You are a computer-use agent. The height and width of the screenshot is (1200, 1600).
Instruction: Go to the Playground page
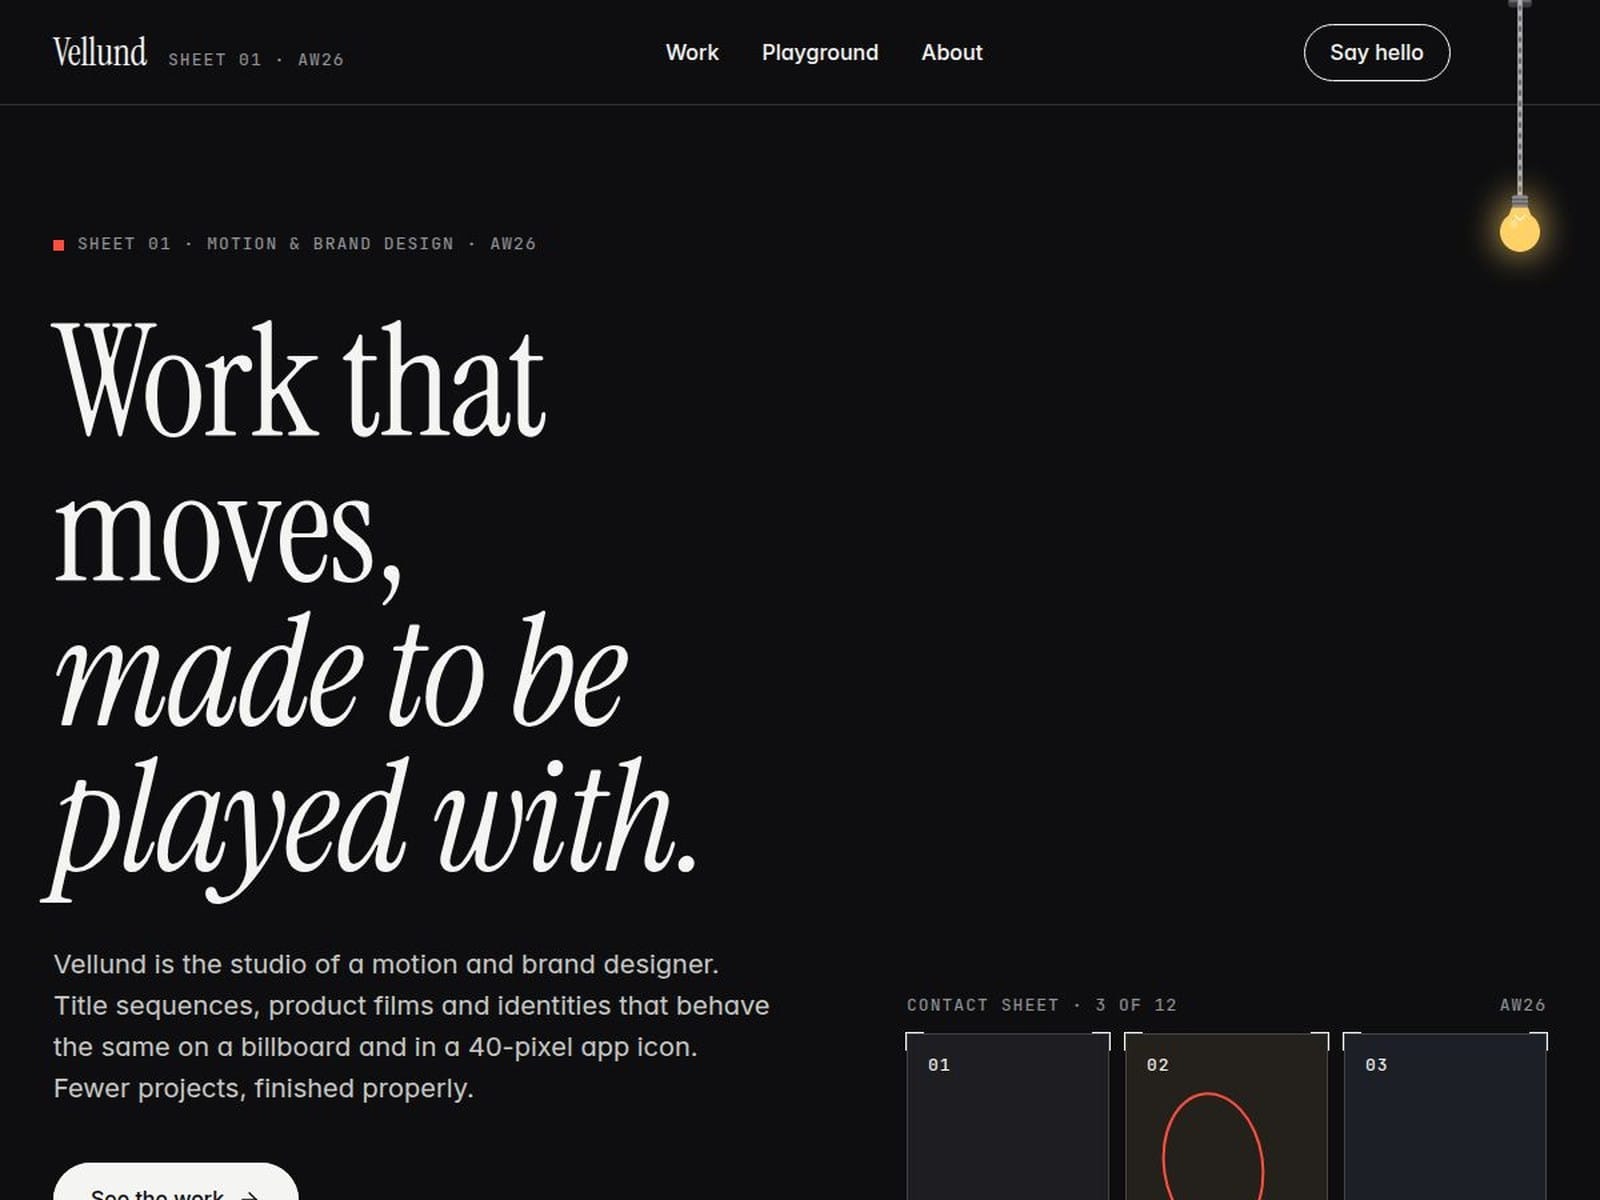tap(820, 52)
